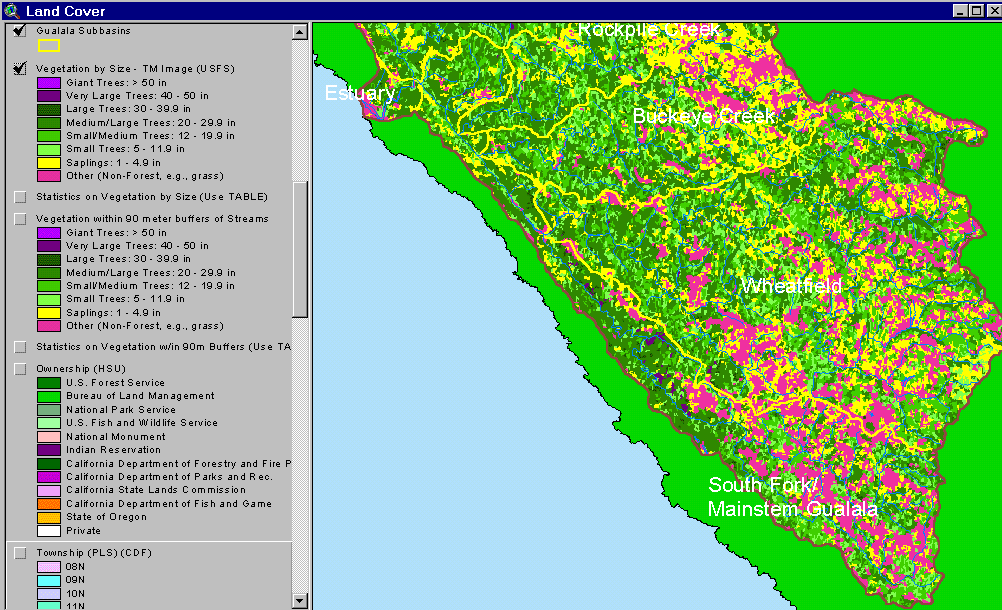Click the National Monument pink swatch
The height and width of the screenshot is (610, 1002).
pyautogui.click(x=49, y=437)
